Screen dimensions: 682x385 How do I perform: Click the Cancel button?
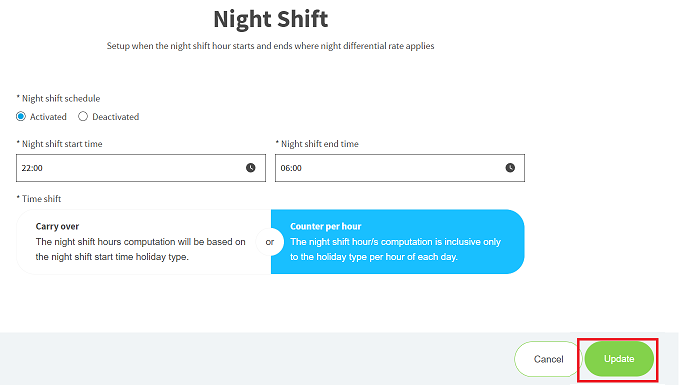548,359
